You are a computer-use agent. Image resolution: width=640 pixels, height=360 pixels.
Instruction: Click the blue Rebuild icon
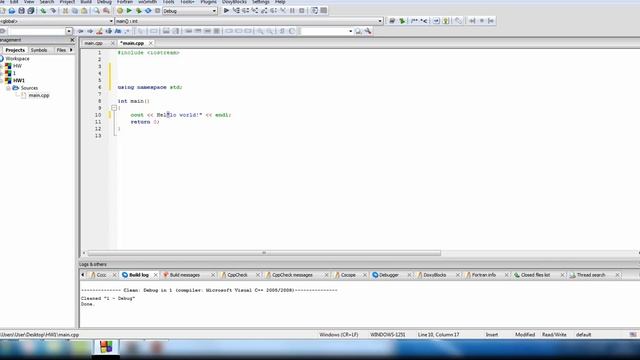148,11
